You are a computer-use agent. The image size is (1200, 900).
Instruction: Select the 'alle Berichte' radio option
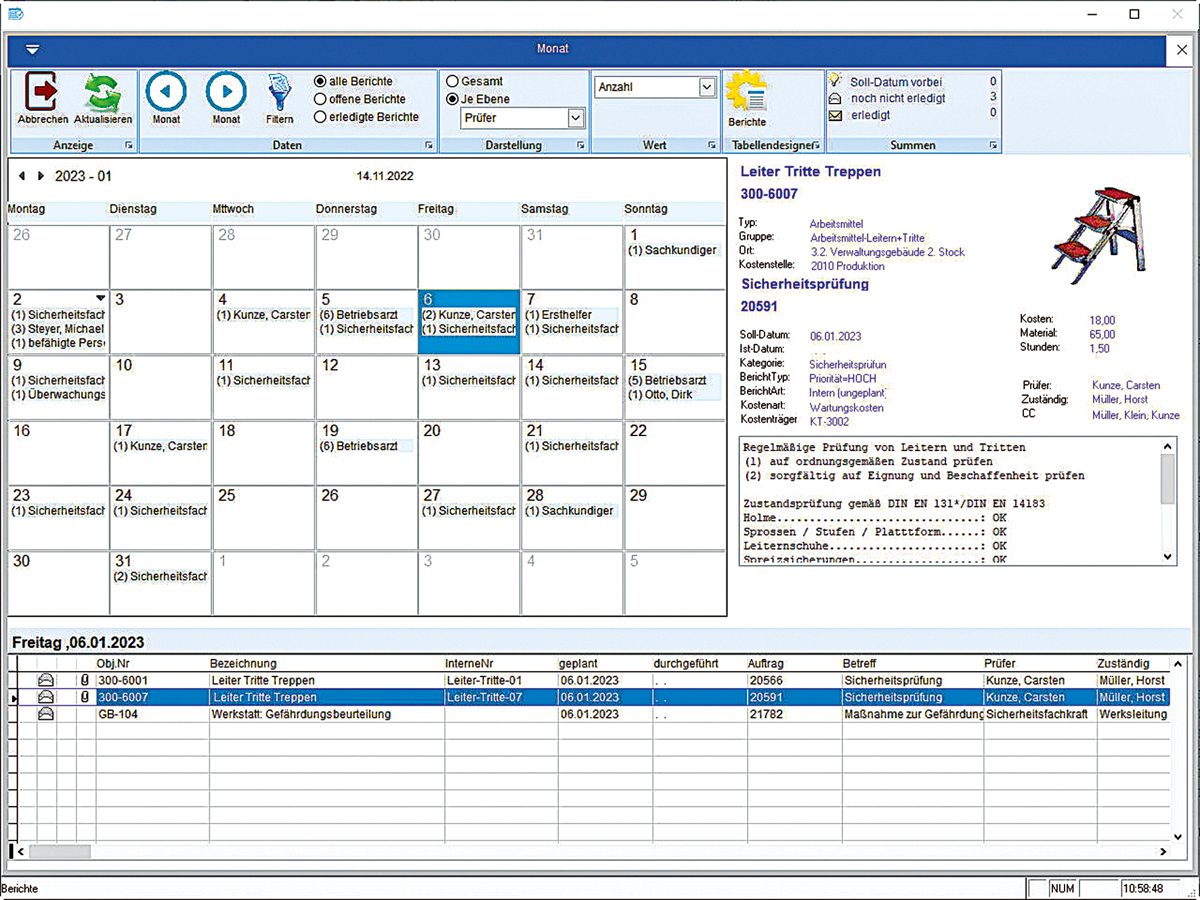tap(321, 81)
